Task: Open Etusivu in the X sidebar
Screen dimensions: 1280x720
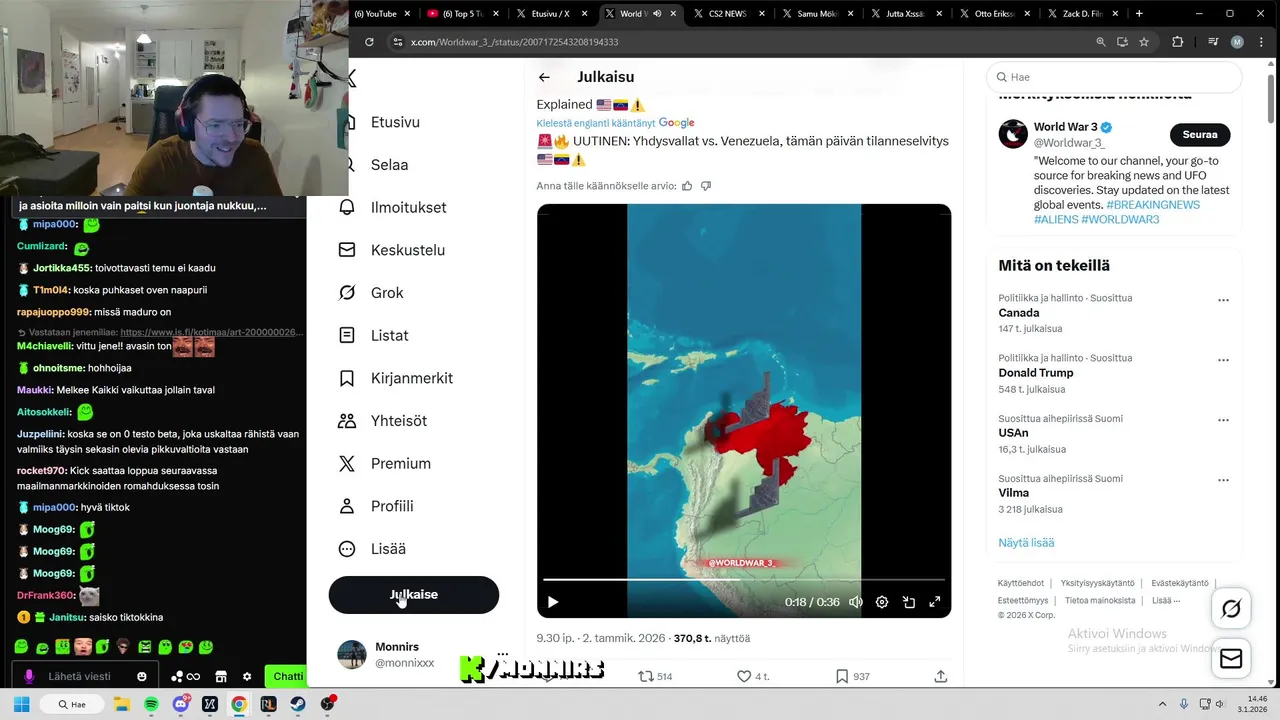Action: point(395,122)
